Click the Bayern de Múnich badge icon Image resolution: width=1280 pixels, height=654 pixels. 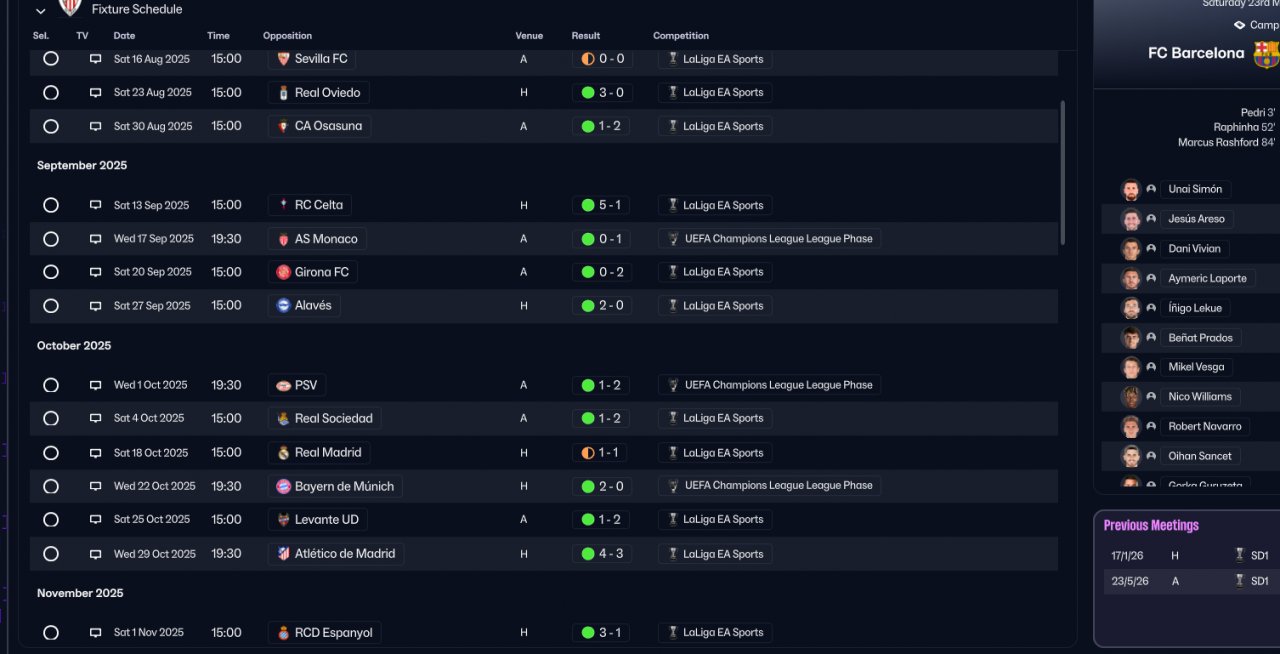[283, 487]
